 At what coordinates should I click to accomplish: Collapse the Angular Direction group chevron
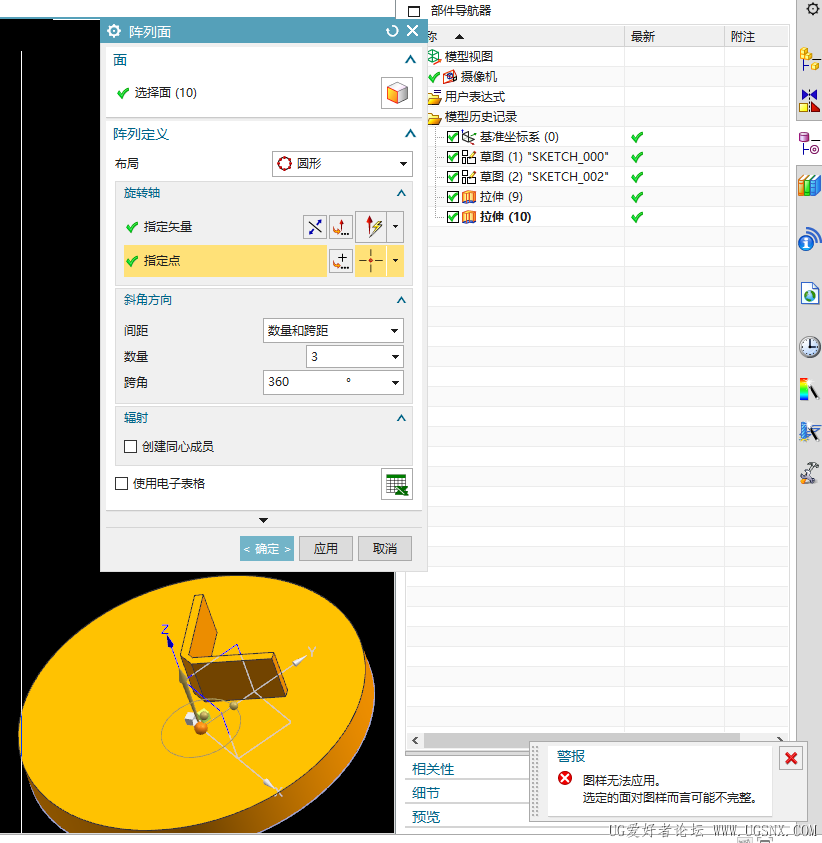pyautogui.click(x=401, y=300)
